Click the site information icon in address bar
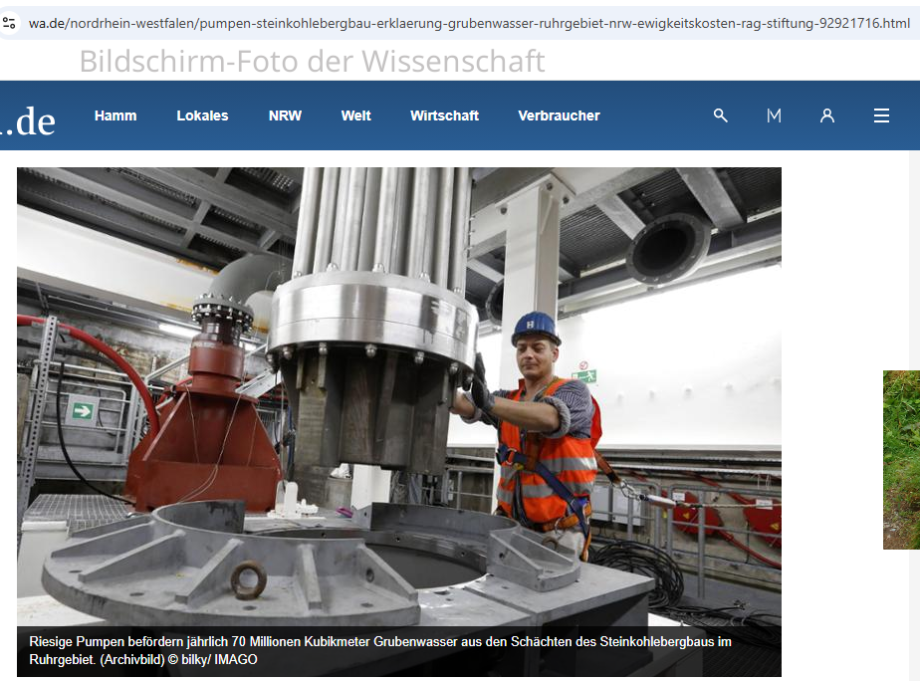The width and height of the screenshot is (920, 681). (10, 22)
